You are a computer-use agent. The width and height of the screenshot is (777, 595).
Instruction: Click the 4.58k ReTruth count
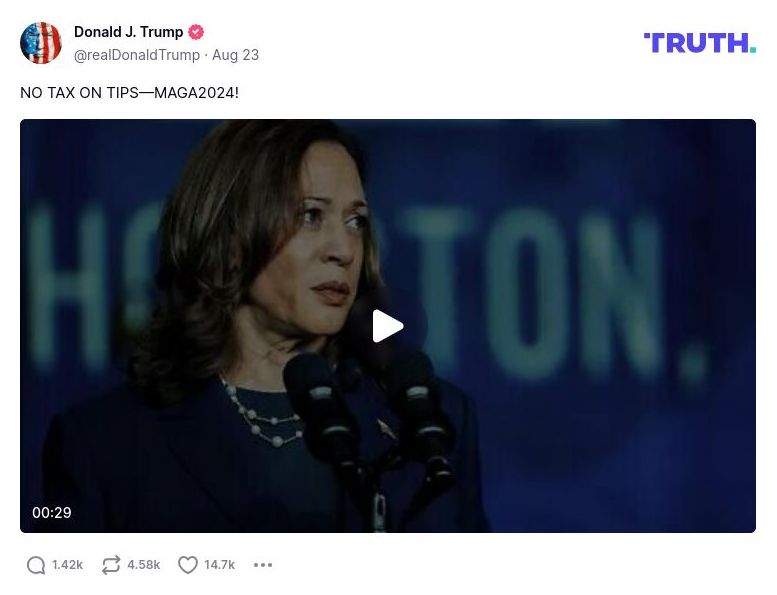pos(143,565)
